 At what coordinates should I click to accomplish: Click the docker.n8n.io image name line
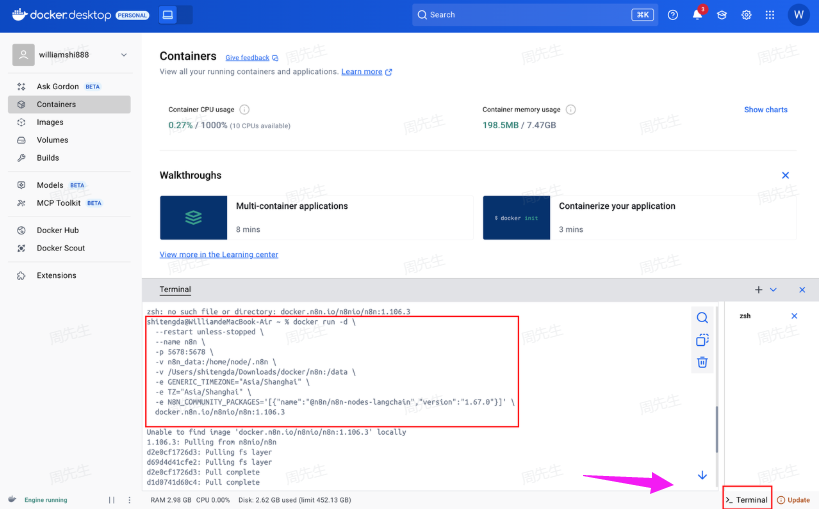point(220,413)
